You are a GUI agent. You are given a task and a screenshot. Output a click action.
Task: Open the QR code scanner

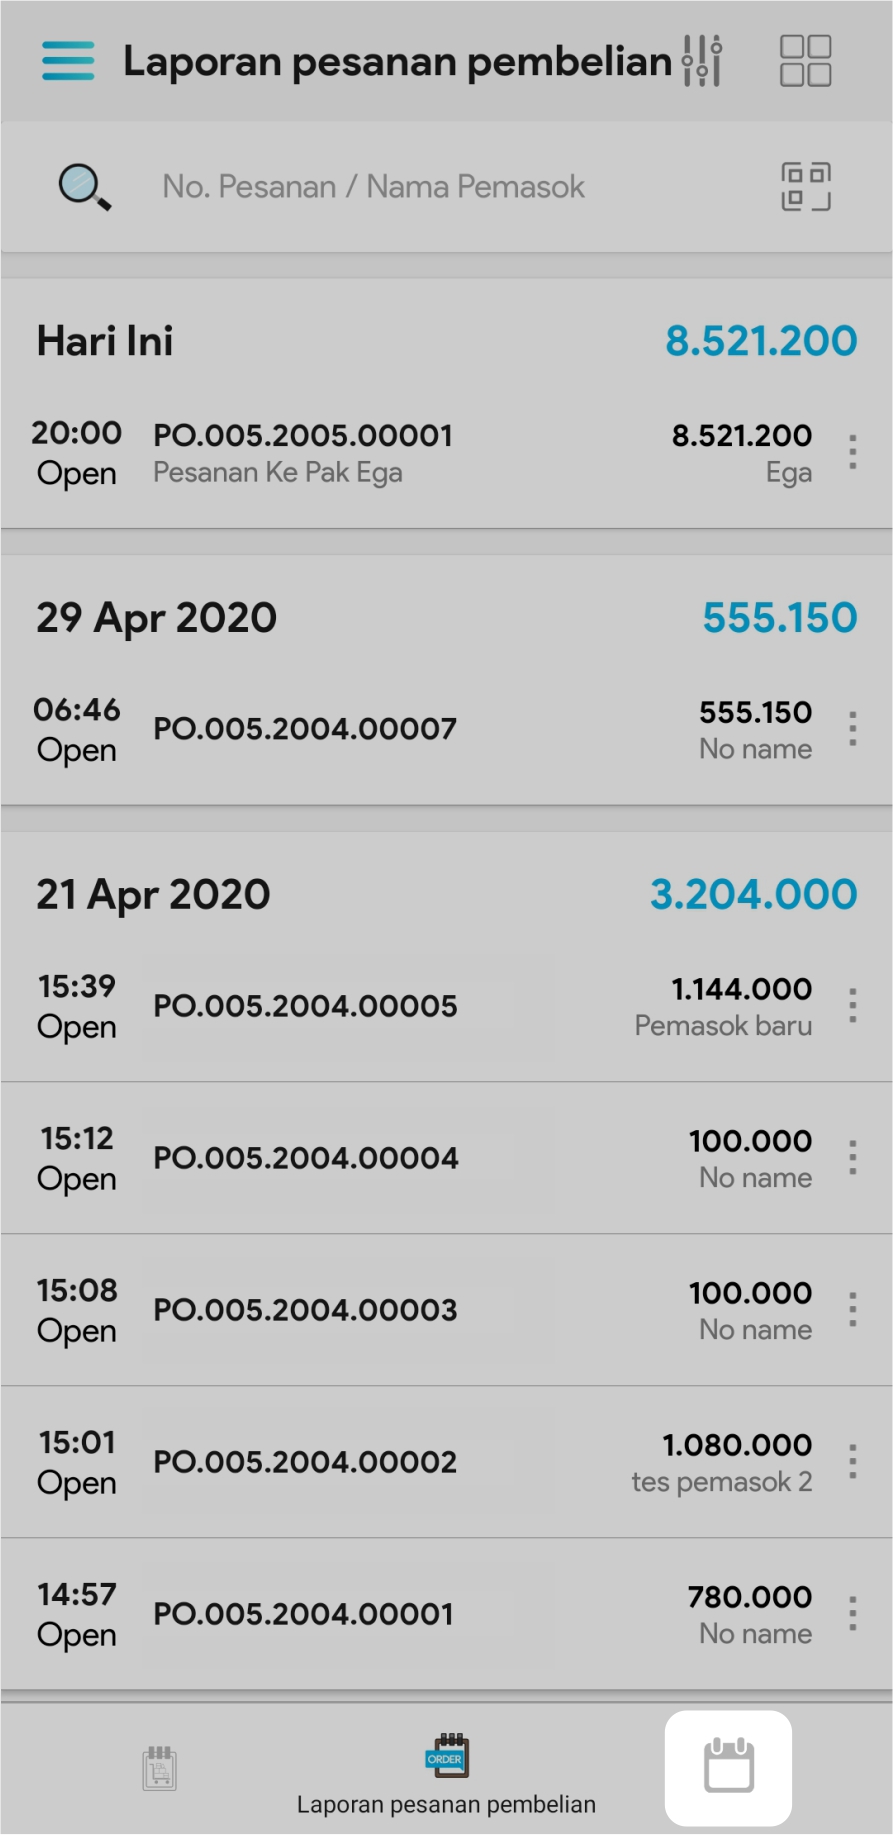coord(805,187)
